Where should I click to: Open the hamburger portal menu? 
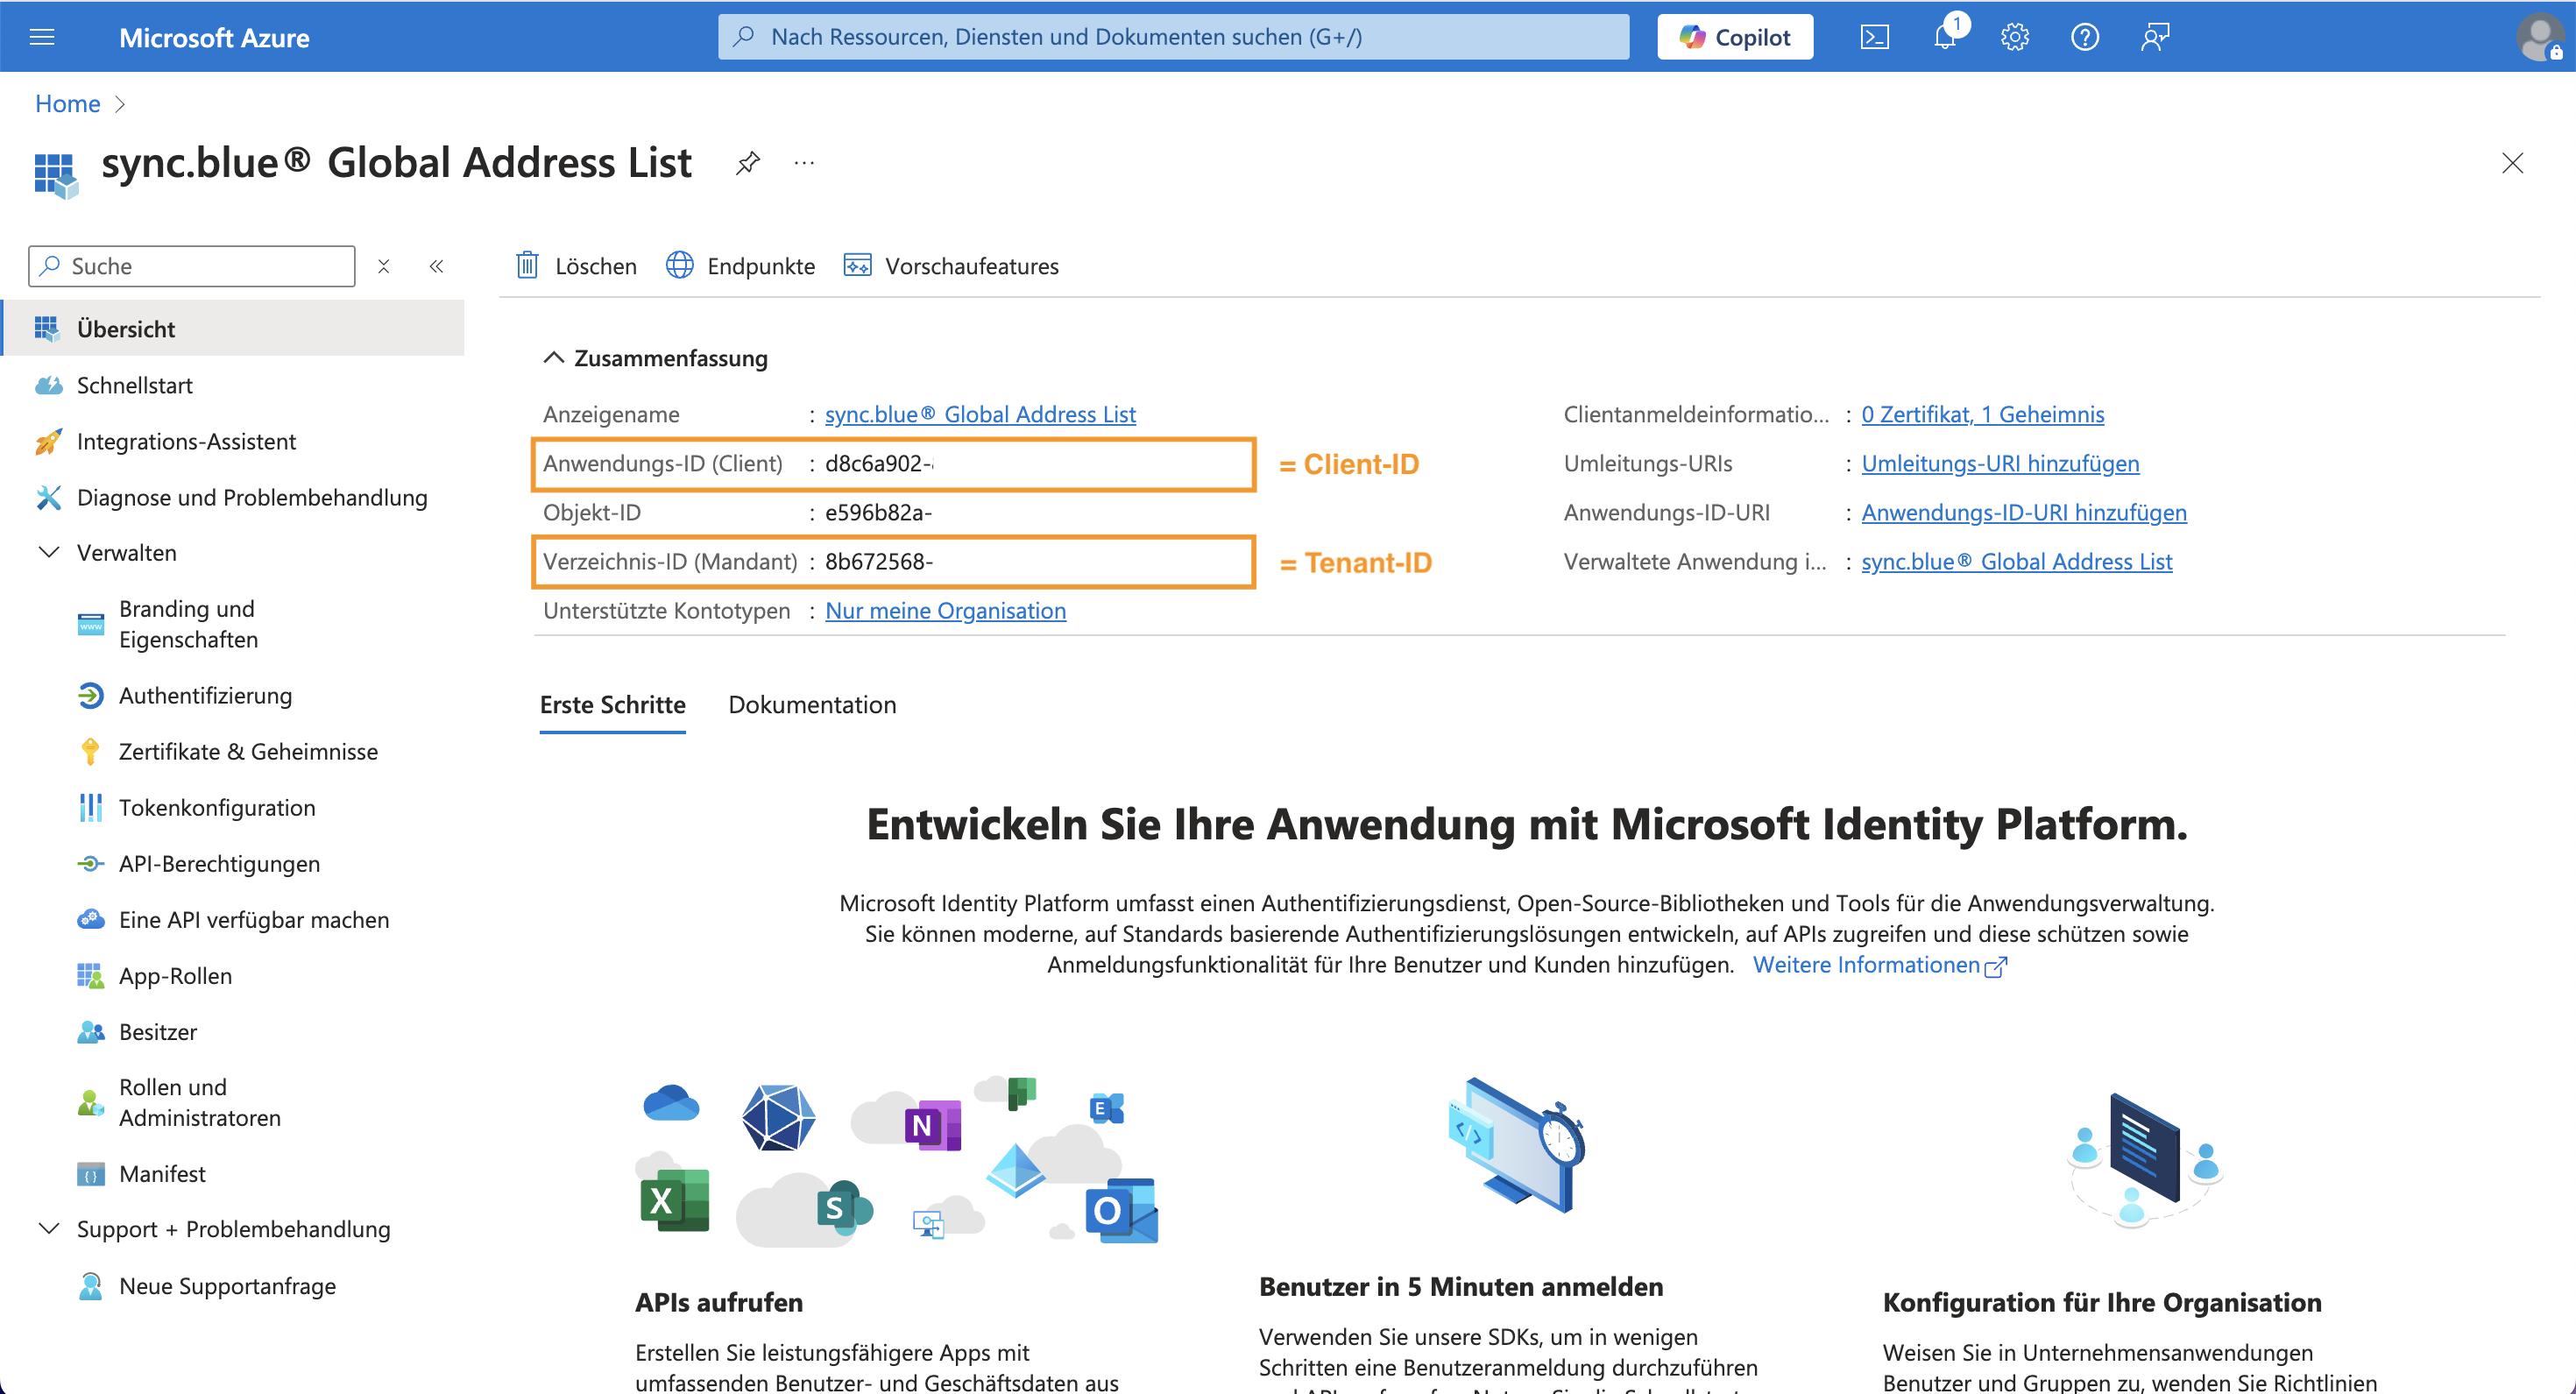(42, 37)
